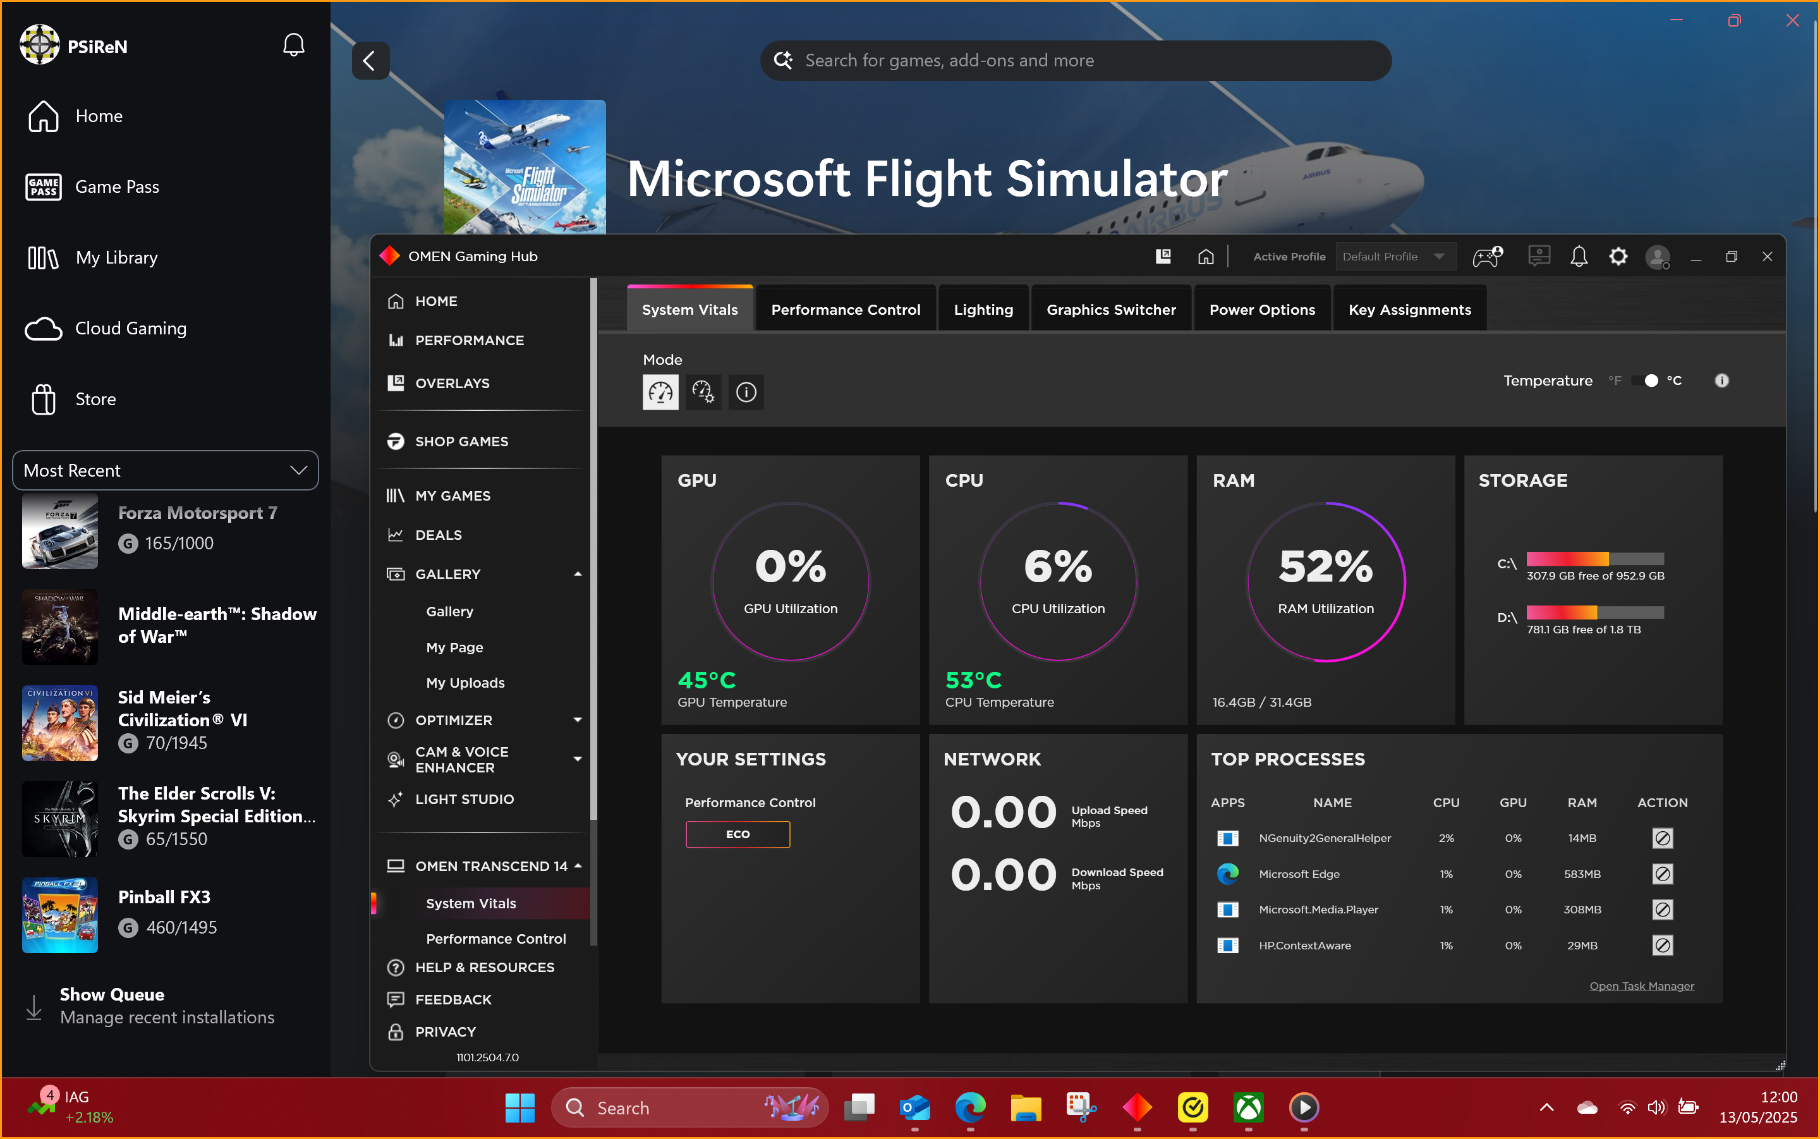1820x1139 pixels.
Task: Go back with the Xbox back arrow
Action: point(370,61)
